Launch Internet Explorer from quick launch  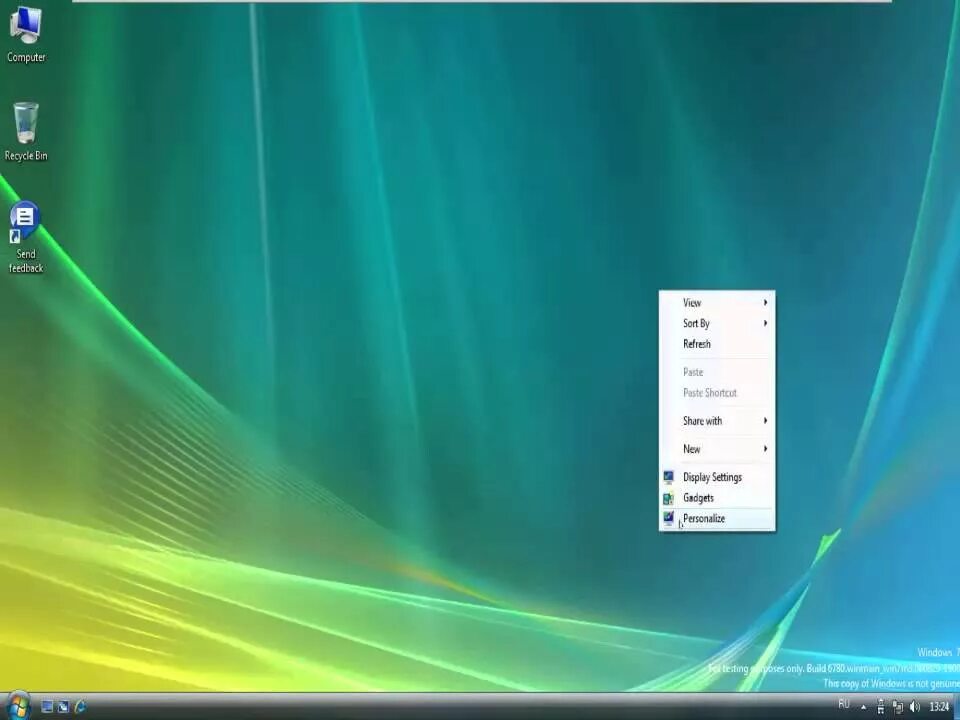80,707
